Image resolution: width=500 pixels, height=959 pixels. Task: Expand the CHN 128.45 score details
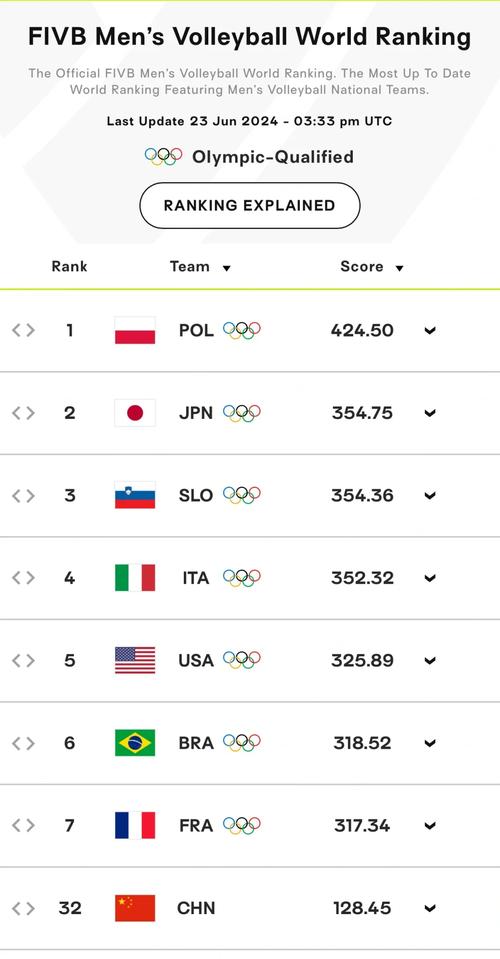[x=430, y=909]
